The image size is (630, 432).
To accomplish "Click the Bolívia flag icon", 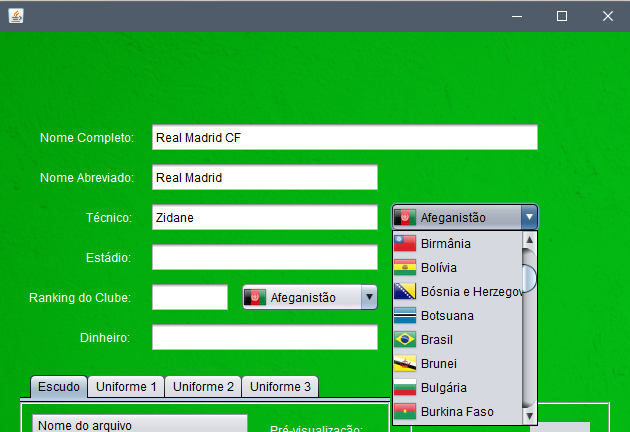I will 405,268.
